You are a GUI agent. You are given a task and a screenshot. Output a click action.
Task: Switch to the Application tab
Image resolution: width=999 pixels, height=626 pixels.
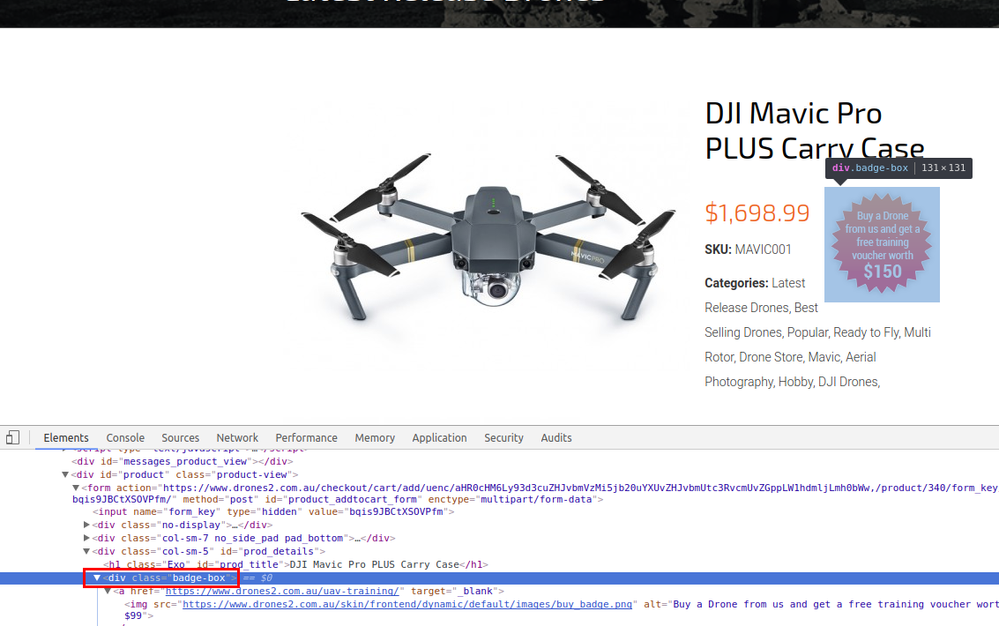(x=439, y=438)
